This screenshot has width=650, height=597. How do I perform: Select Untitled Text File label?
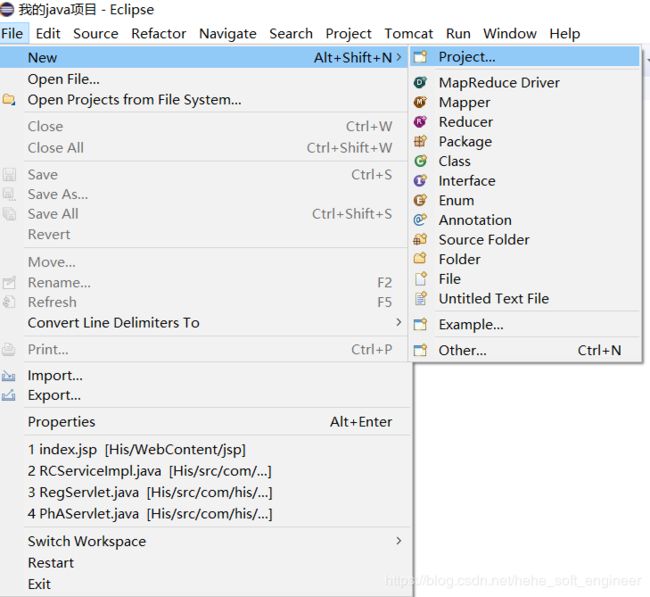pos(494,298)
